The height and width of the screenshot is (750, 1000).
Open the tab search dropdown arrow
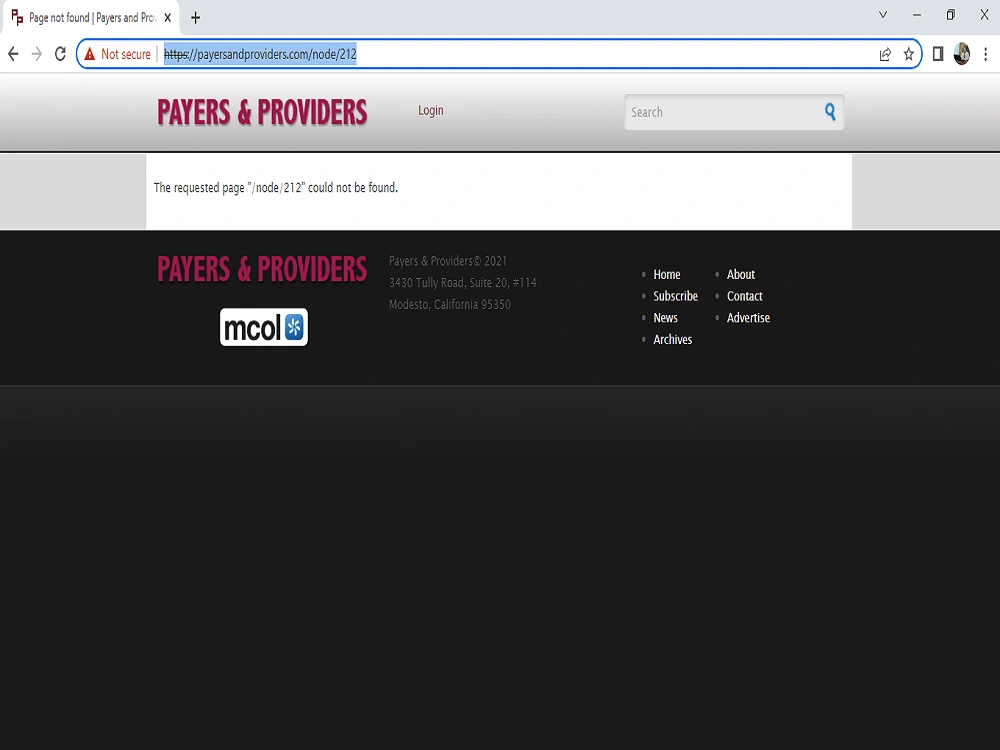point(883,15)
